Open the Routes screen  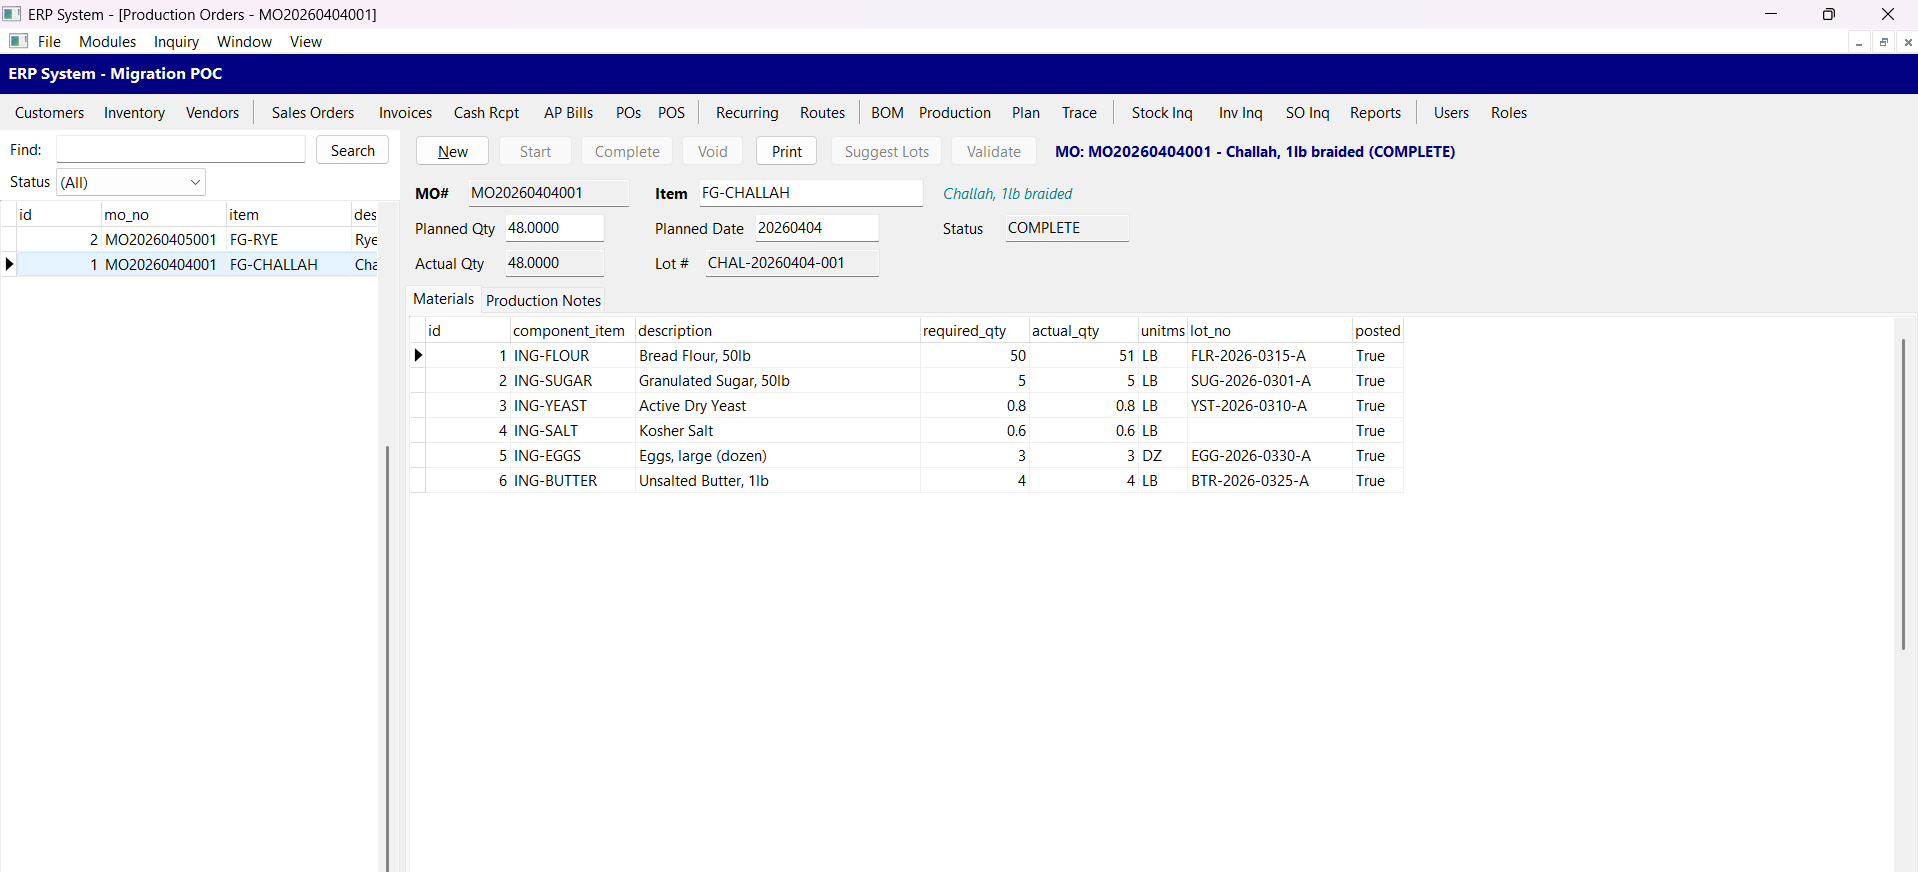coord(822,113)
